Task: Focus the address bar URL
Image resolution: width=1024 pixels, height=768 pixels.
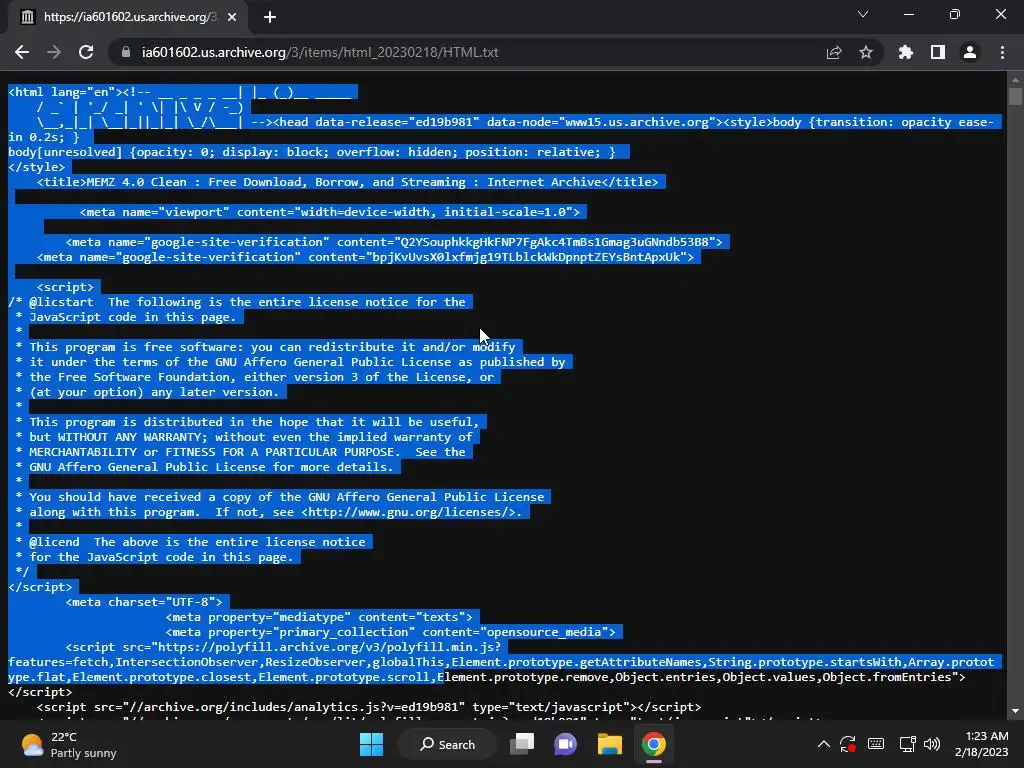Action: click(320, 52)
